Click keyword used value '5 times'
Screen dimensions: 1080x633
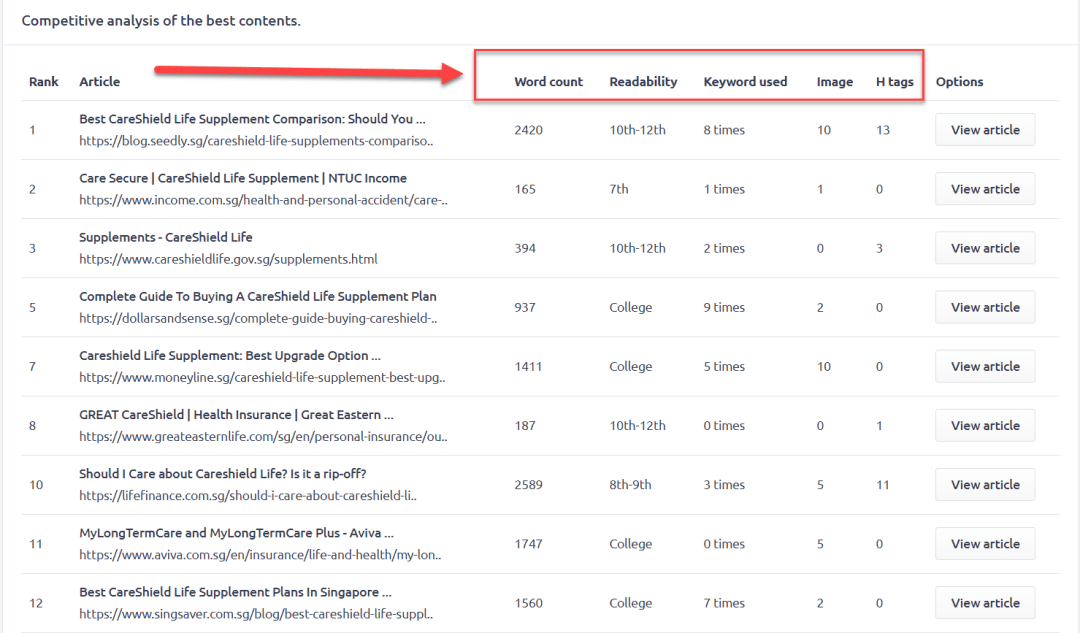(724, 367)
